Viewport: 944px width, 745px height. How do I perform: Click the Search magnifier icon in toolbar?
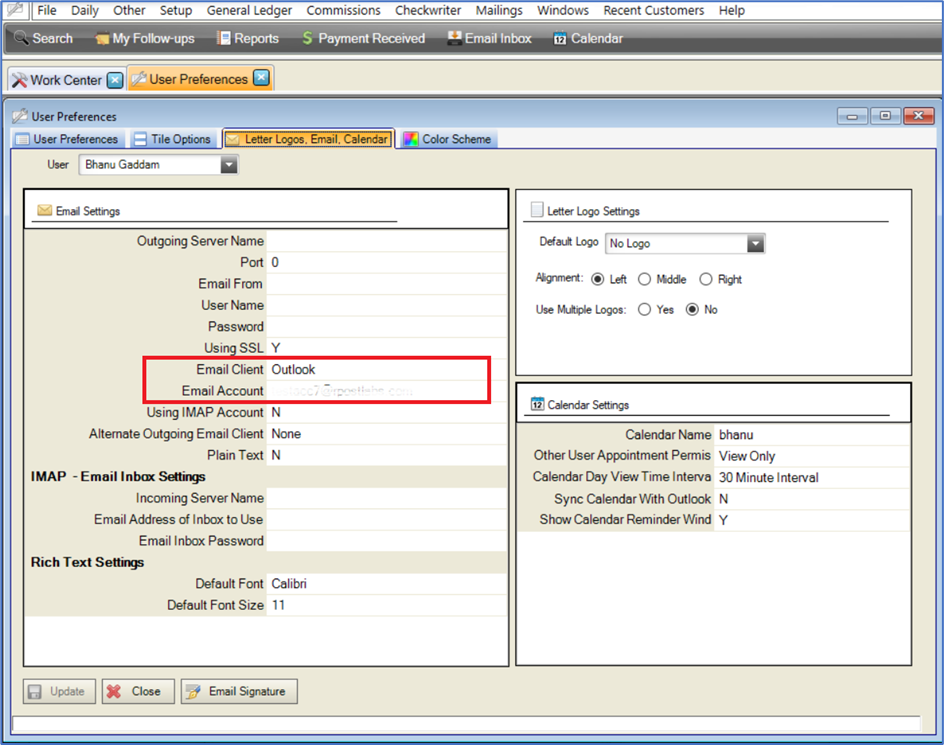click(x=21, y=39)
